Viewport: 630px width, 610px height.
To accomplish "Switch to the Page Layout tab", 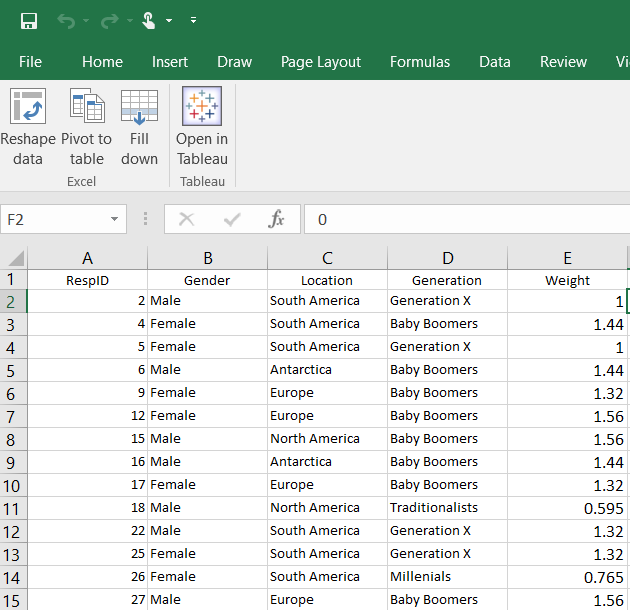I will [x=320, y=62].
